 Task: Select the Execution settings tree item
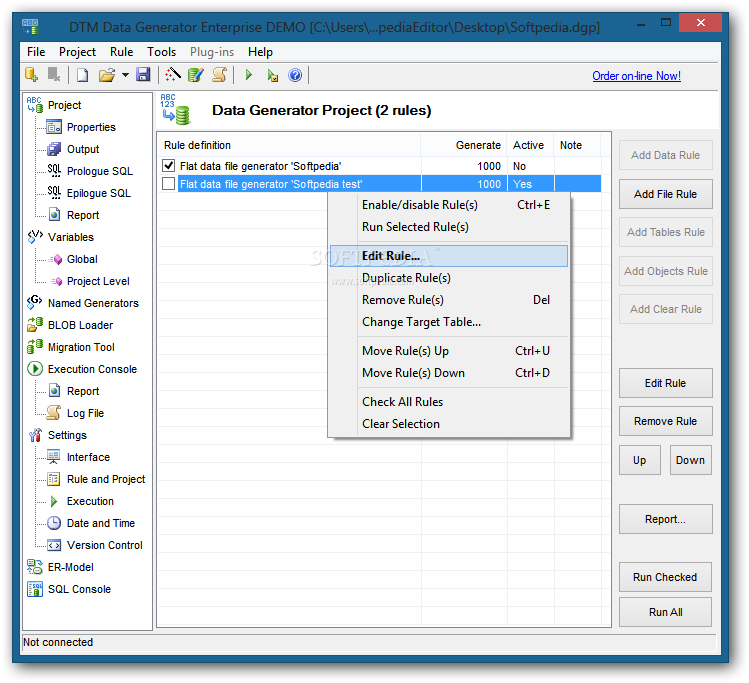coord(90,501)
